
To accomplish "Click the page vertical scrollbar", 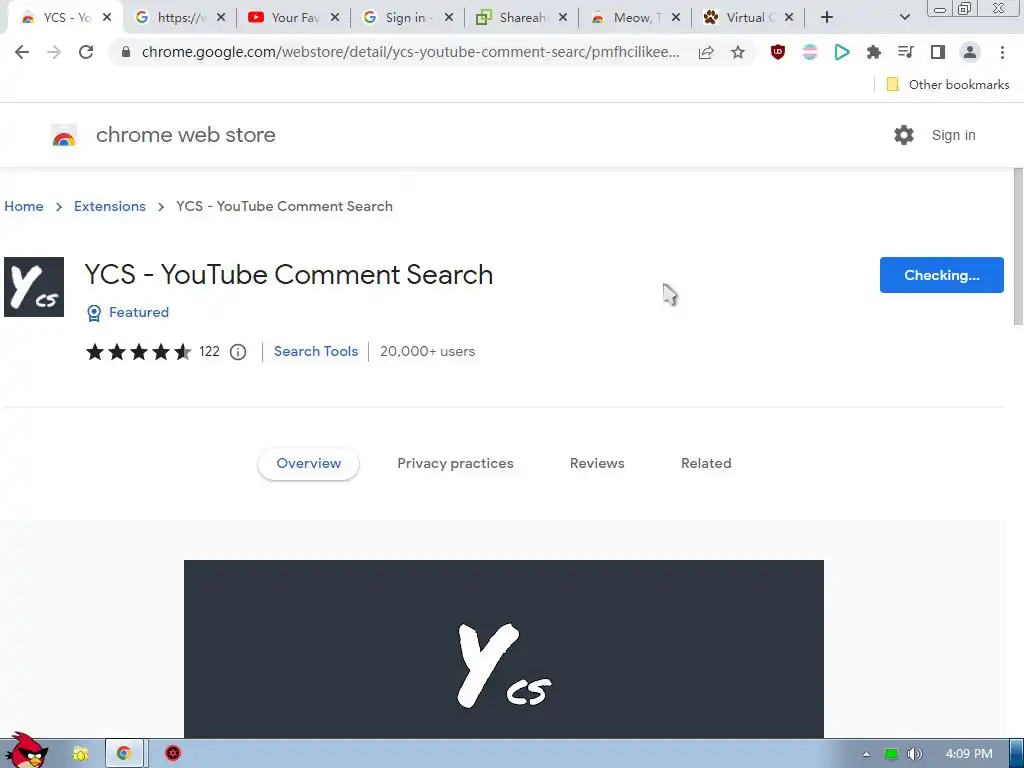I will [x=1018, y=246].
